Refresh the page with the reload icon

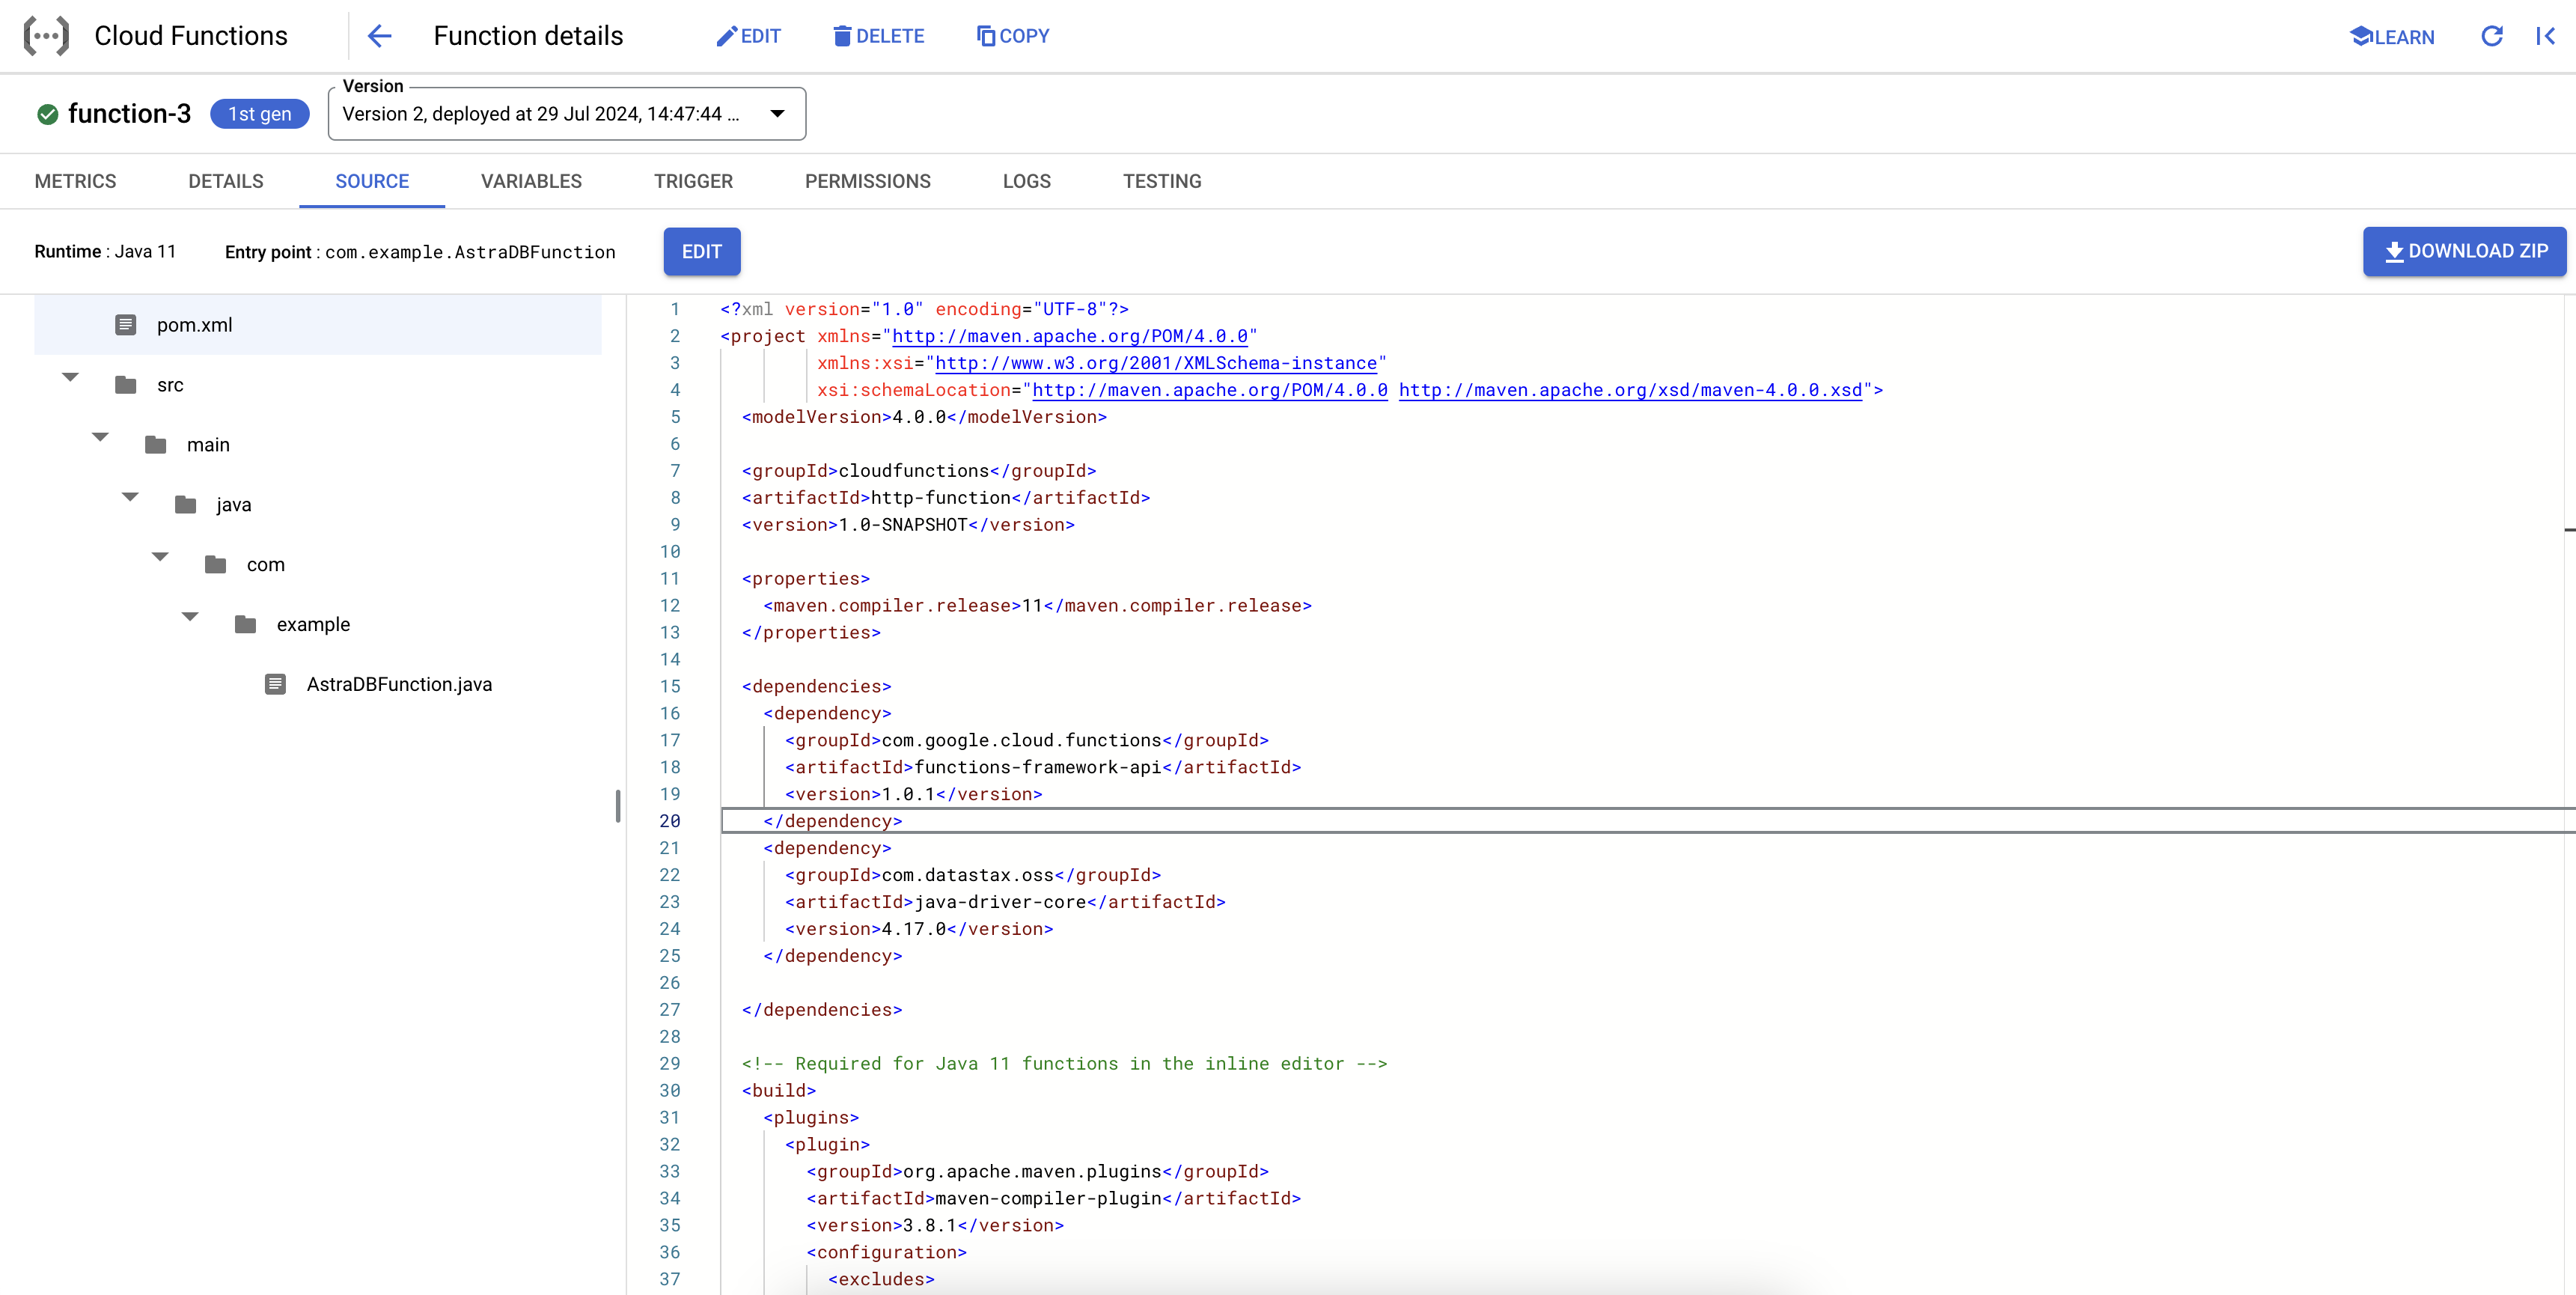click(x=2491, y=36)
